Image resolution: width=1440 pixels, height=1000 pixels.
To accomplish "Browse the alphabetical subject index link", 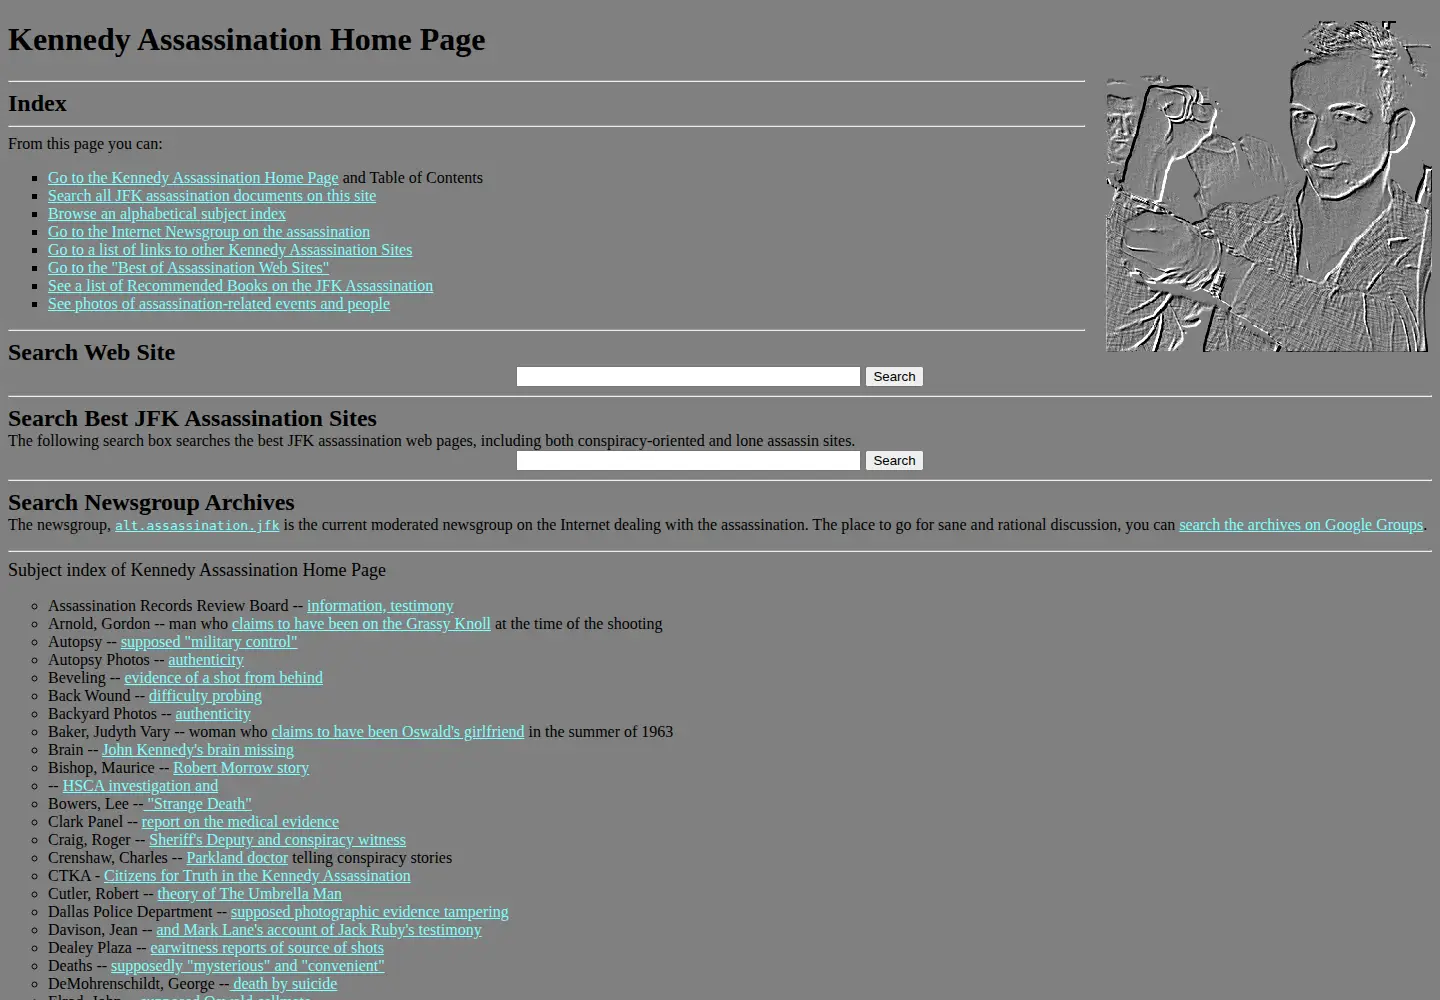I will pos(167,214).
